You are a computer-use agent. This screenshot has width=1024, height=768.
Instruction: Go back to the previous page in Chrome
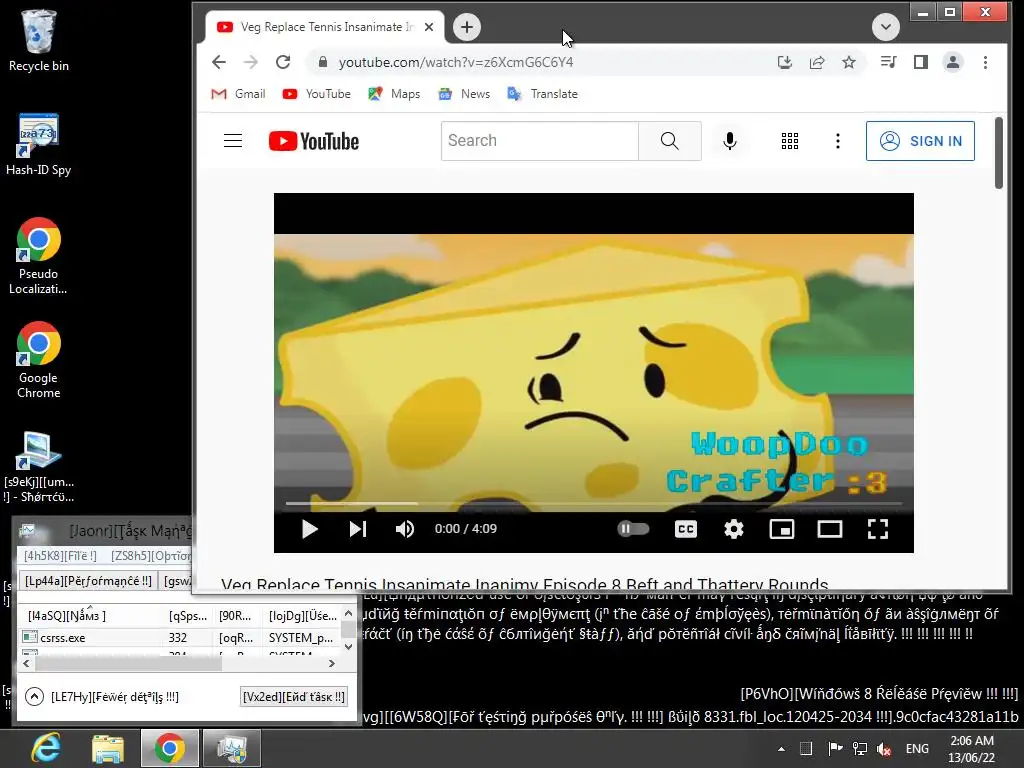219,62
